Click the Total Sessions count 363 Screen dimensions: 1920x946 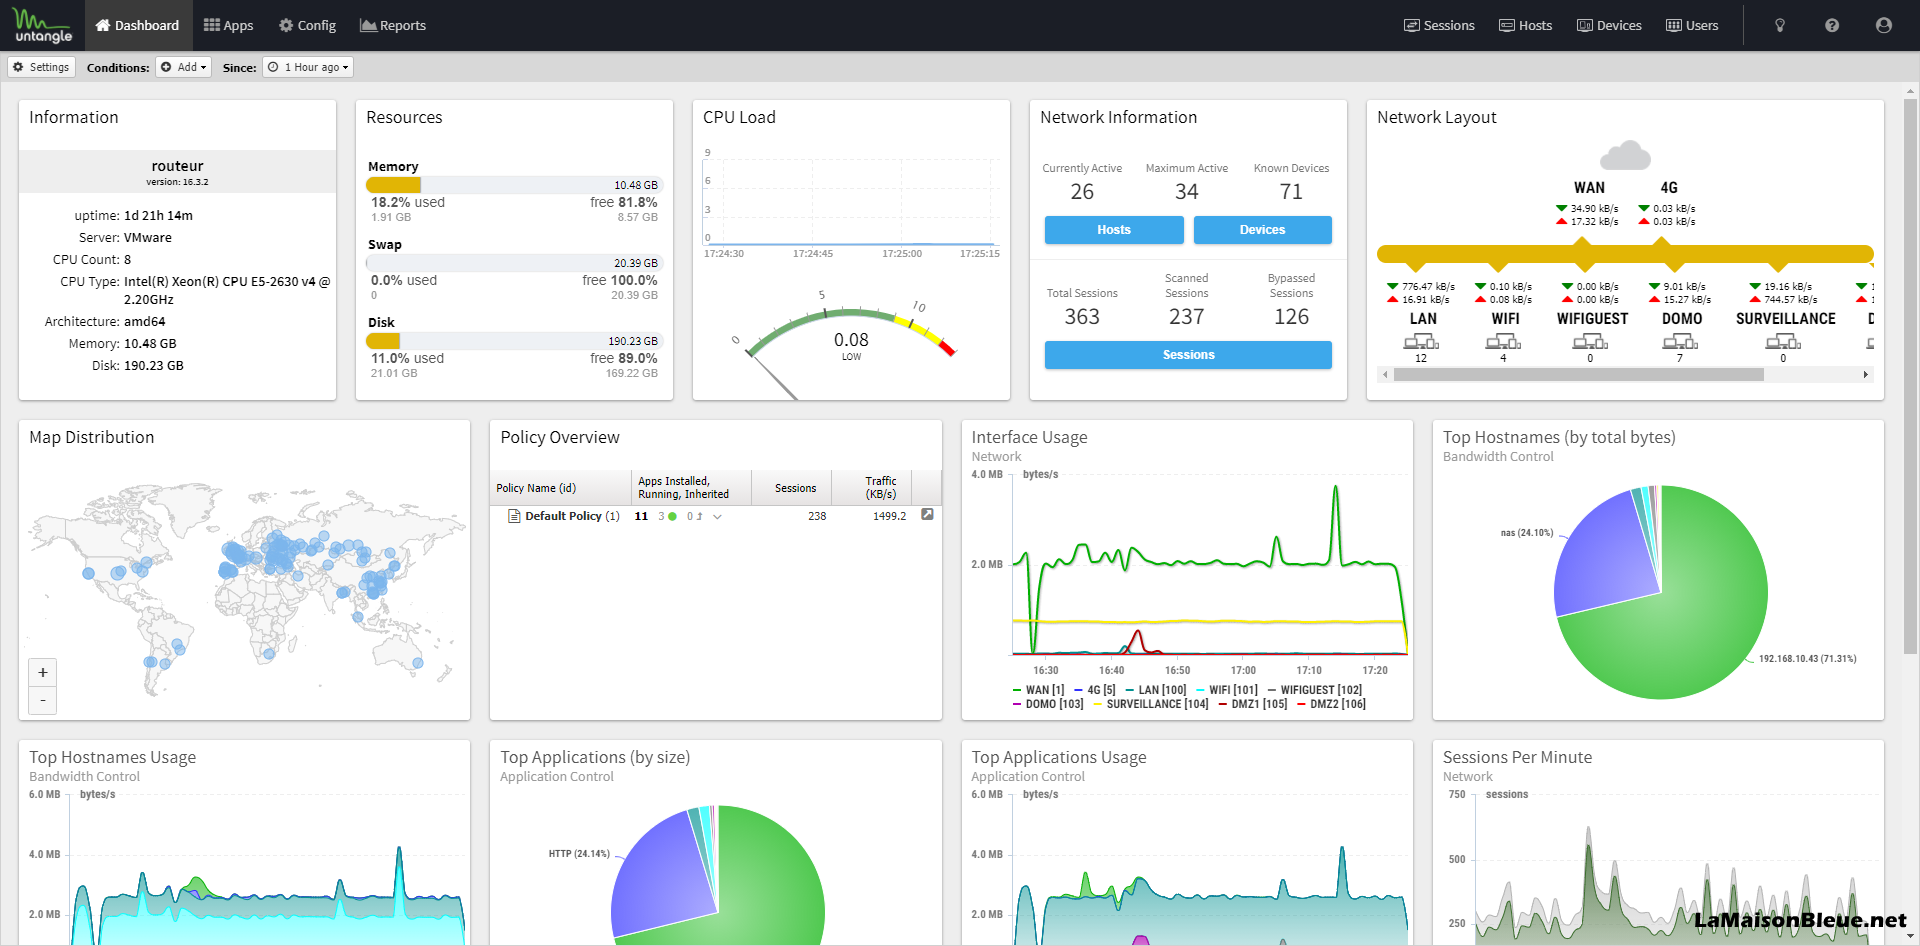(x=1082, y=317)
